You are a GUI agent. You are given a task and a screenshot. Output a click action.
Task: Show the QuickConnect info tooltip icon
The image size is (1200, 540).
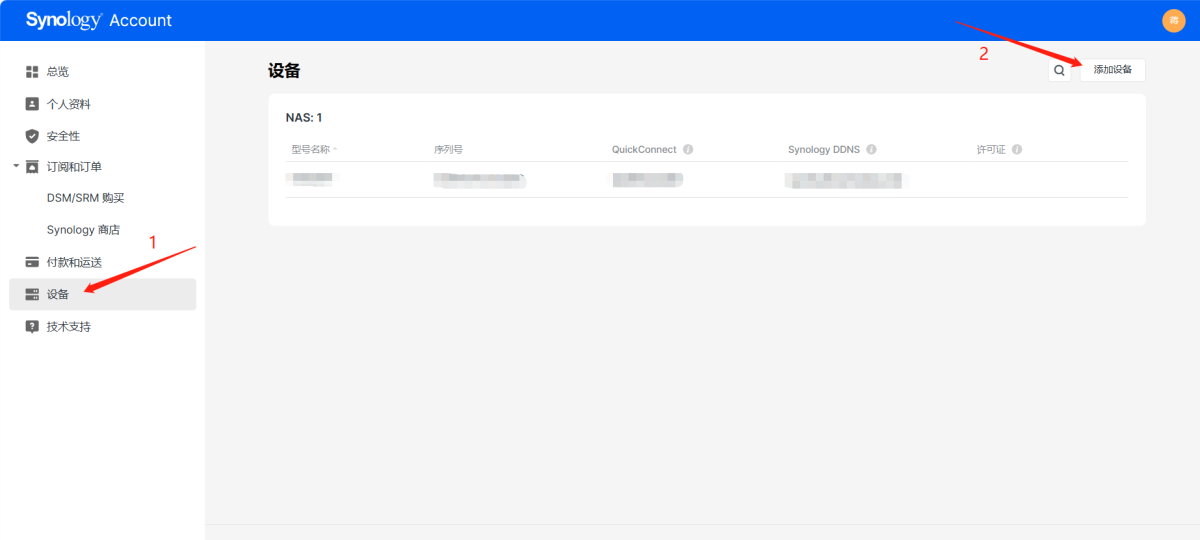pyautogui.click(x=688, y=149)
